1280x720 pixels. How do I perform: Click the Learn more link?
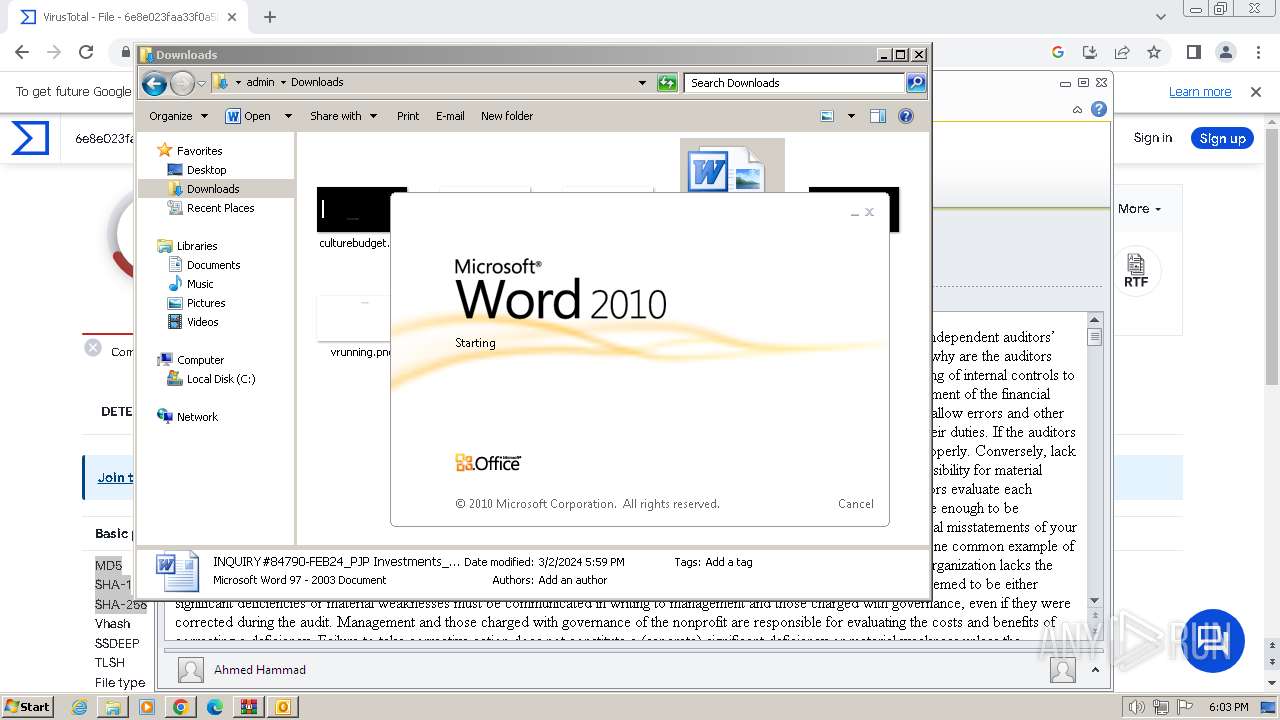[1200, 92]
